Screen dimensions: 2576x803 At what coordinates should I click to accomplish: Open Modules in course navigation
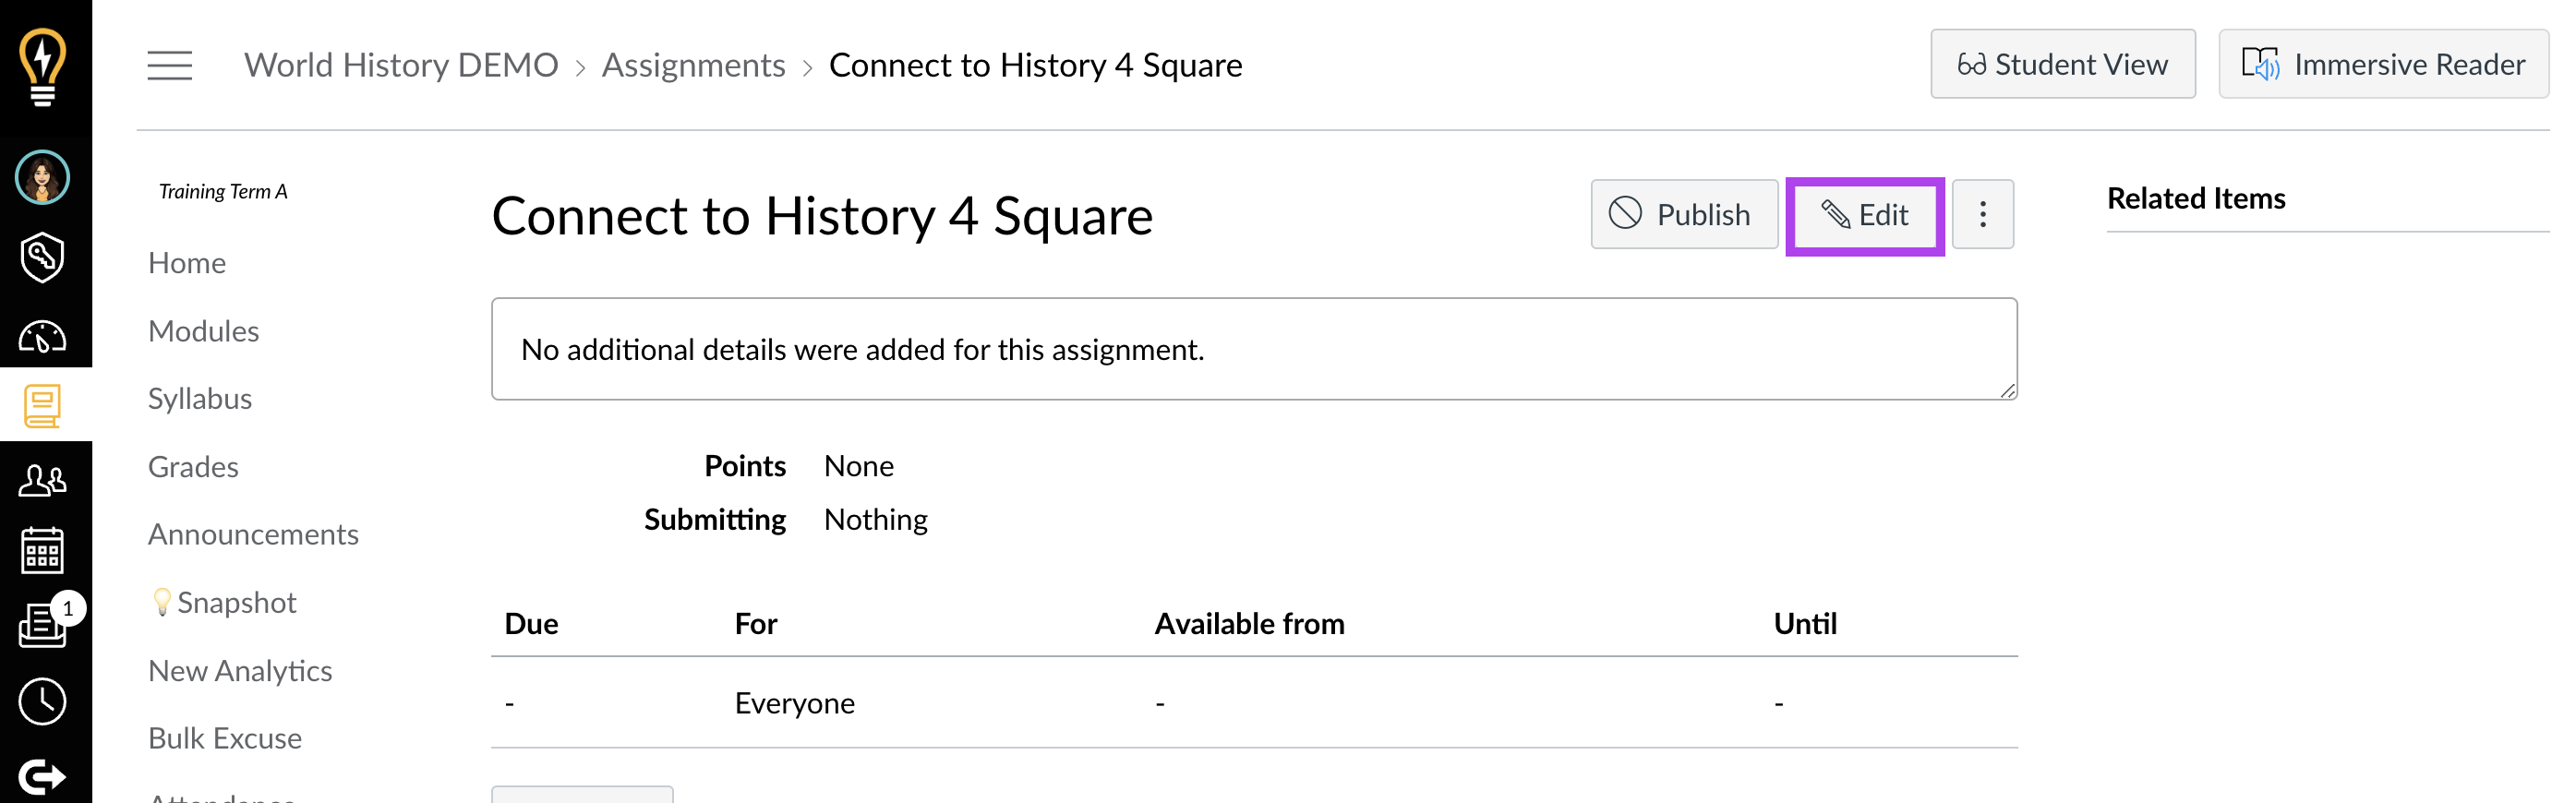pyautogui.click(x=203, y=331)
